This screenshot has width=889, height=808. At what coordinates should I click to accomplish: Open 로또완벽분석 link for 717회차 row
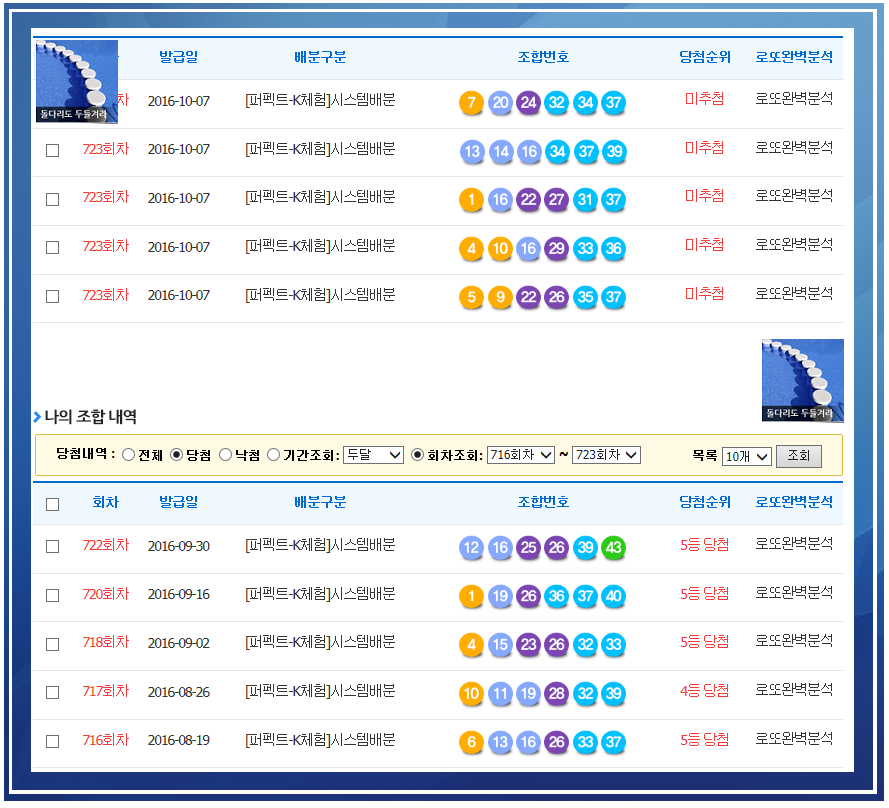794,690
